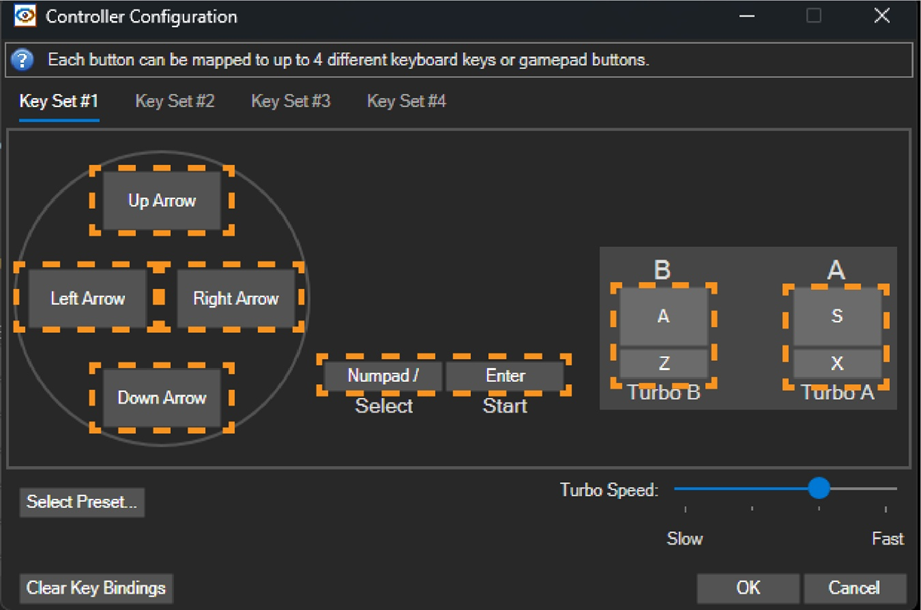Change the A button binding labeled S
The width and height of the screenshot is (921, 610).
pos(837,316)
